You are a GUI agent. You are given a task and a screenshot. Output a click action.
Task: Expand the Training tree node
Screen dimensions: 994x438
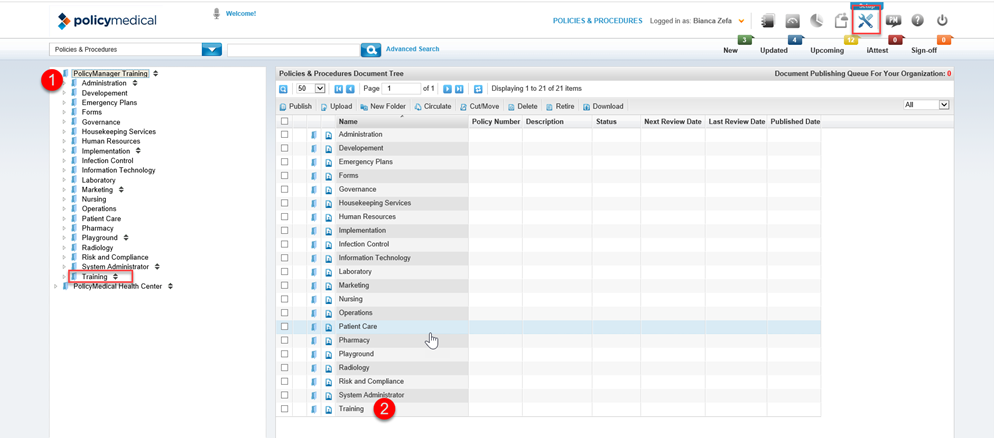(63, 277)
